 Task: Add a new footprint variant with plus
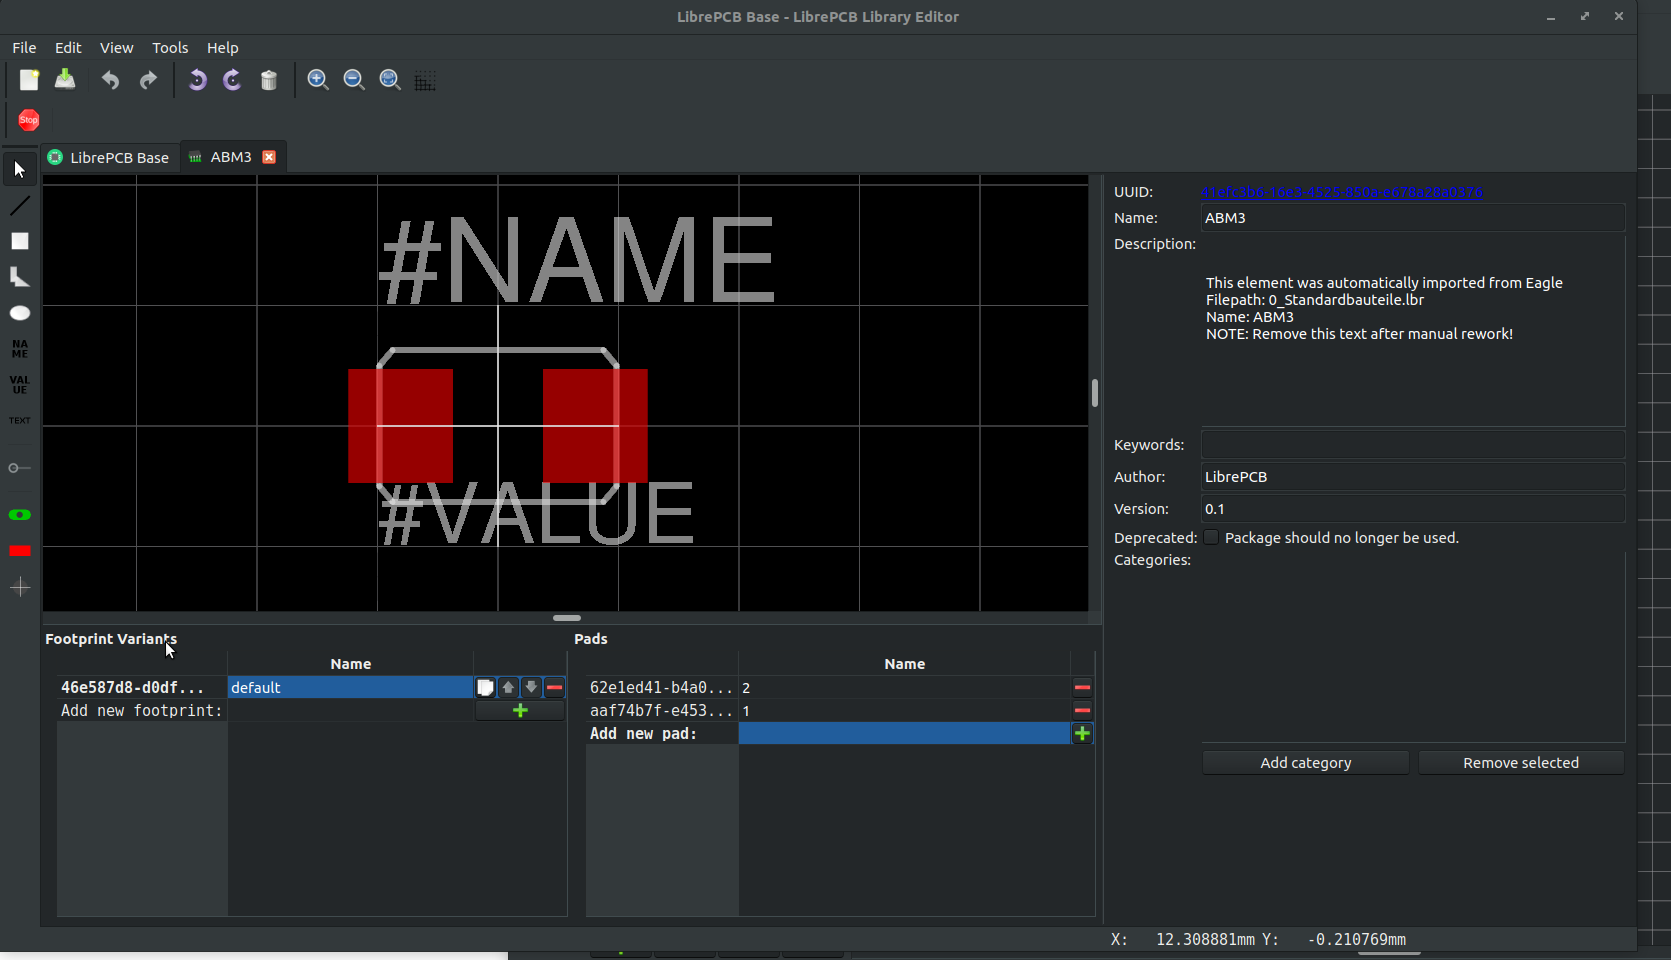519,710
